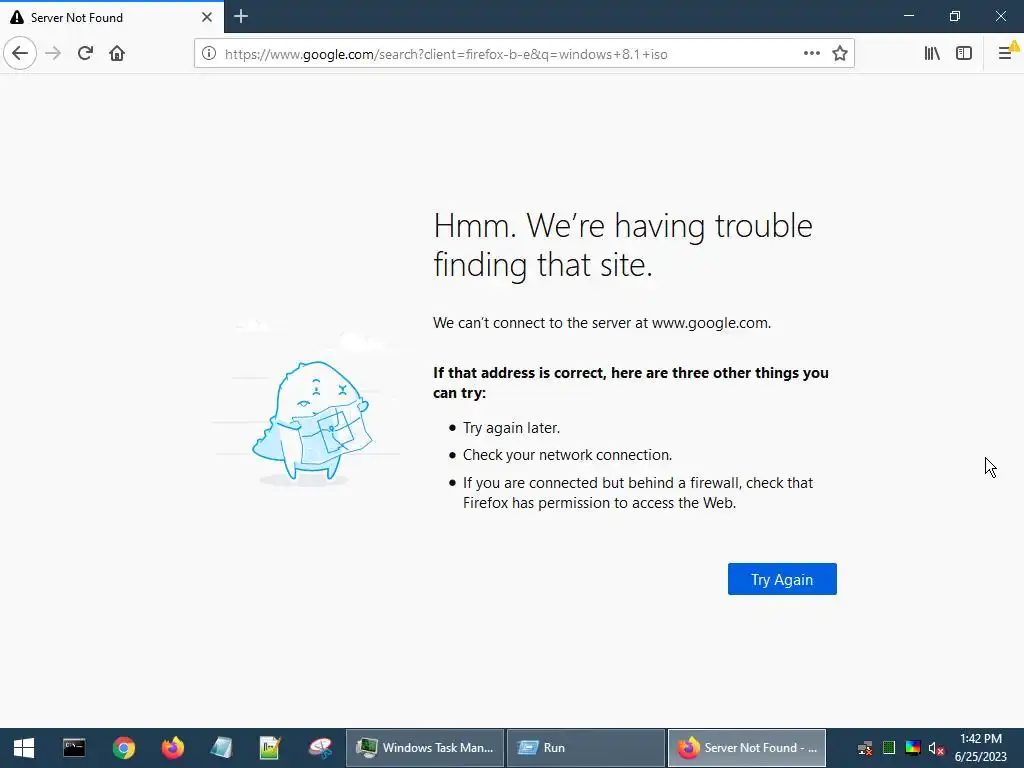Click the 'Try again later.' text
This screenshot has width=1024, height=768.
(511, 428)
